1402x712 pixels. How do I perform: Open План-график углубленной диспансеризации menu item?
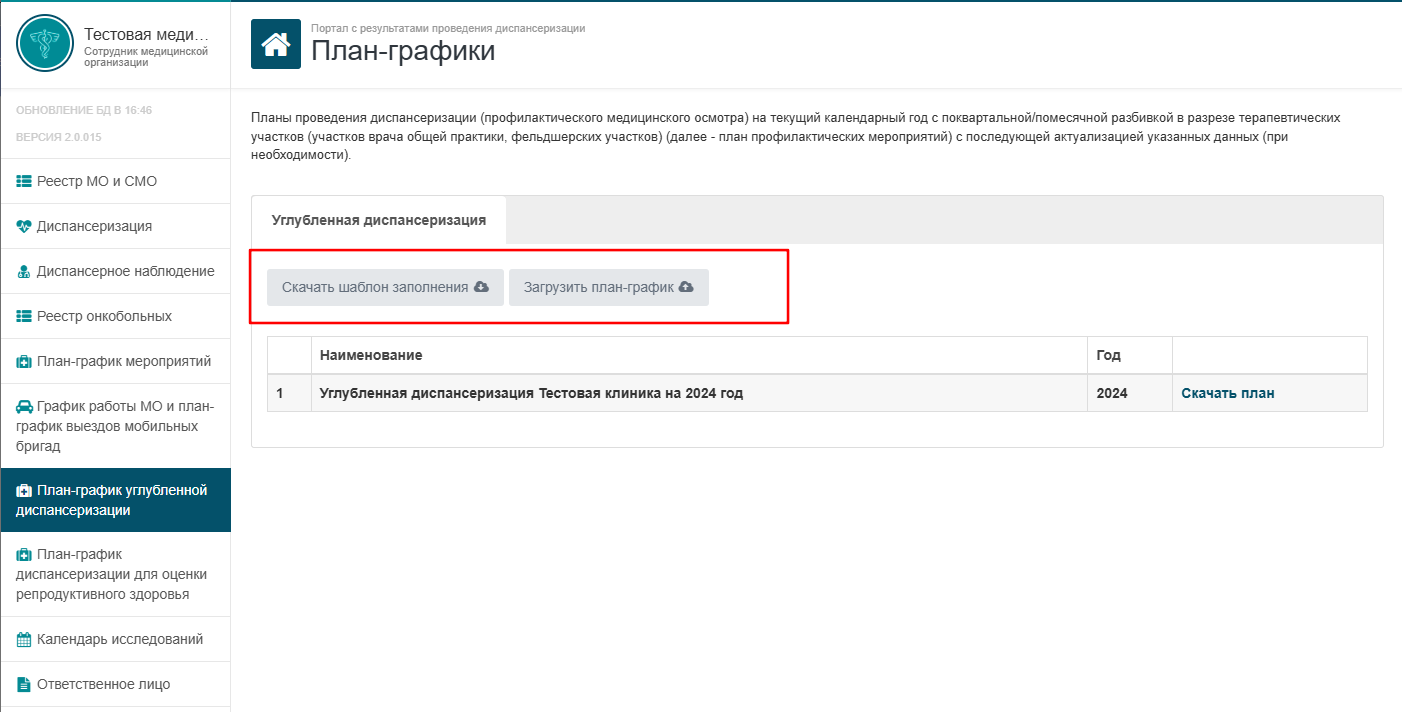(115, 500)
